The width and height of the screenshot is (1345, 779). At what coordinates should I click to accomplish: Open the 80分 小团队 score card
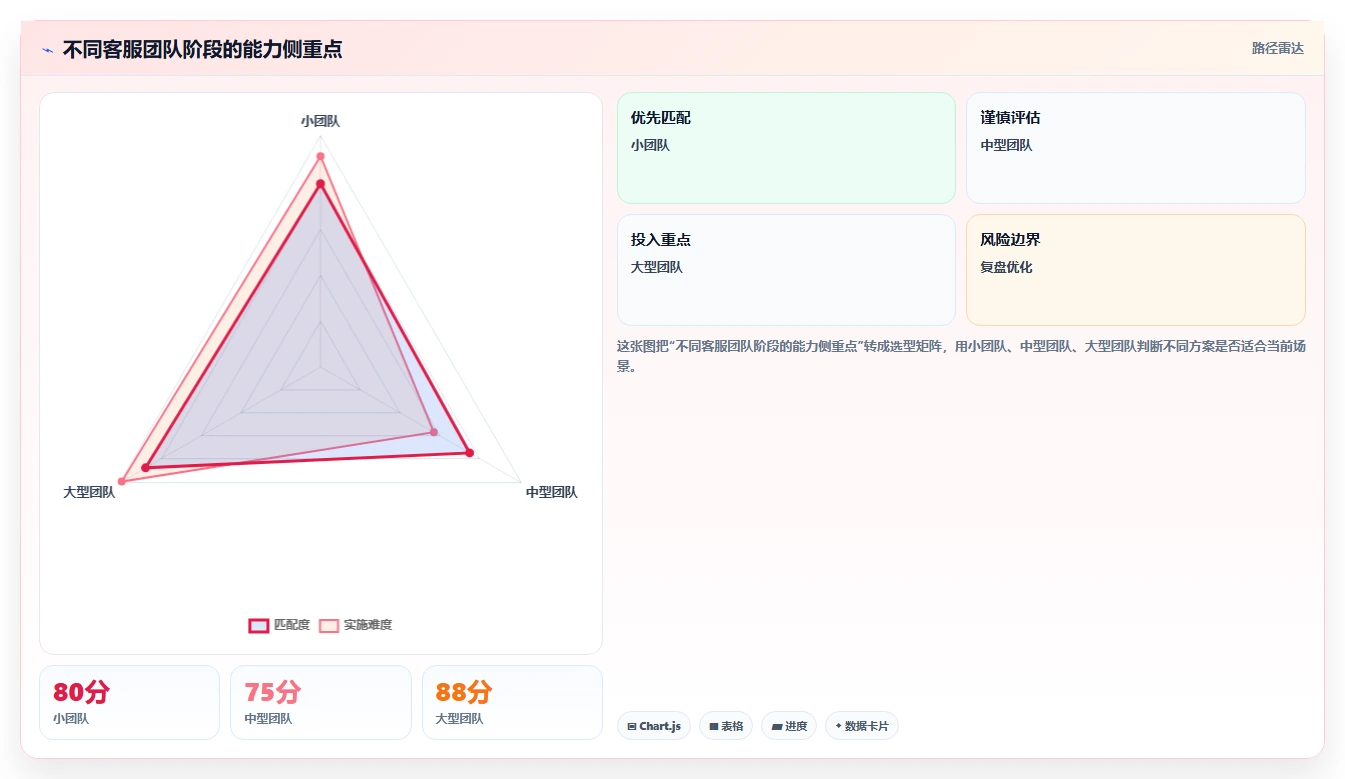tap(129, 702)
